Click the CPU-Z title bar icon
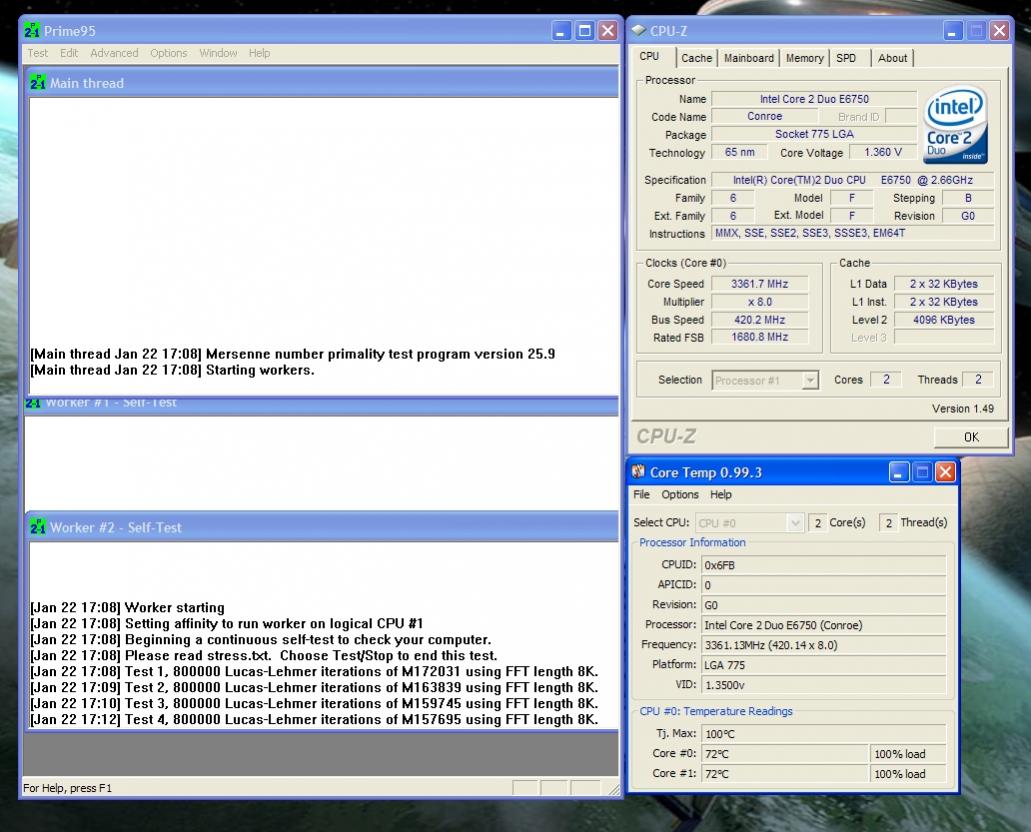The height and width of the screenshot is (832, 1031). tap(638, 30)
